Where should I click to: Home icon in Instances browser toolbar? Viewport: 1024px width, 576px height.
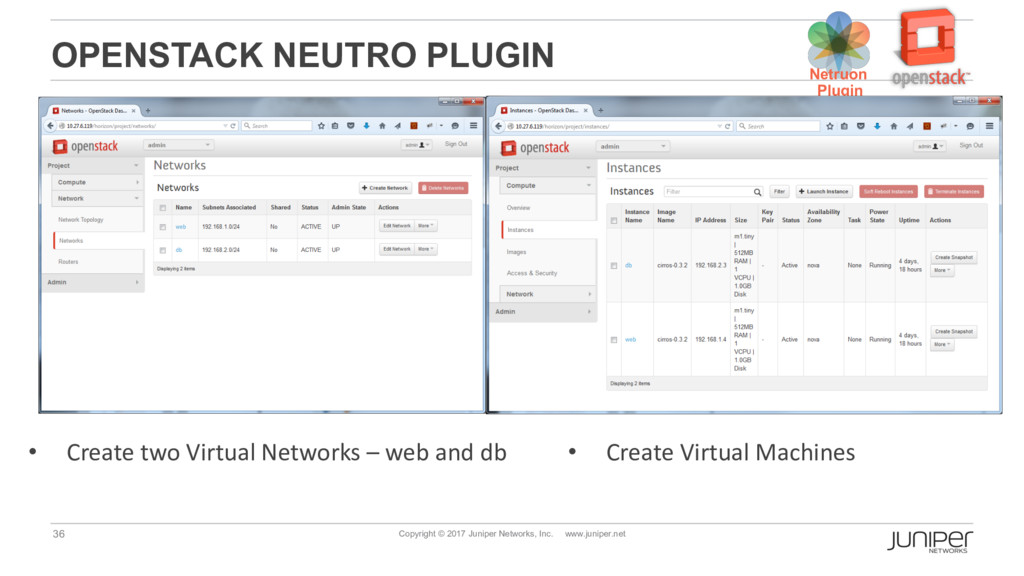pos(893,126)
